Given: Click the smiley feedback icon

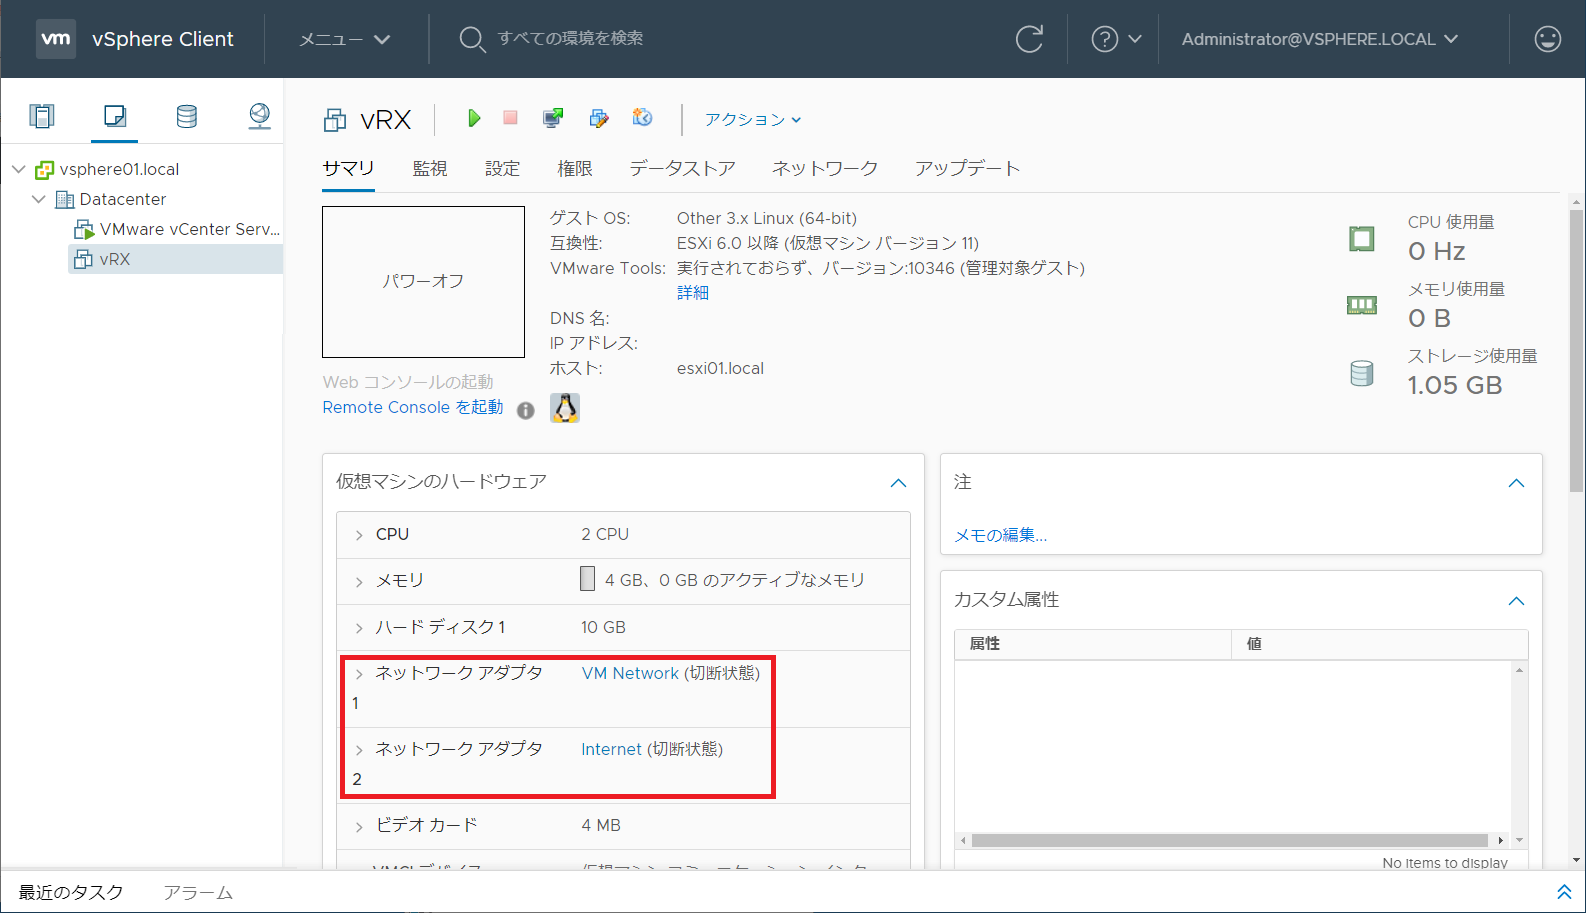Looking at the screenshot, I should (1547, 39).
